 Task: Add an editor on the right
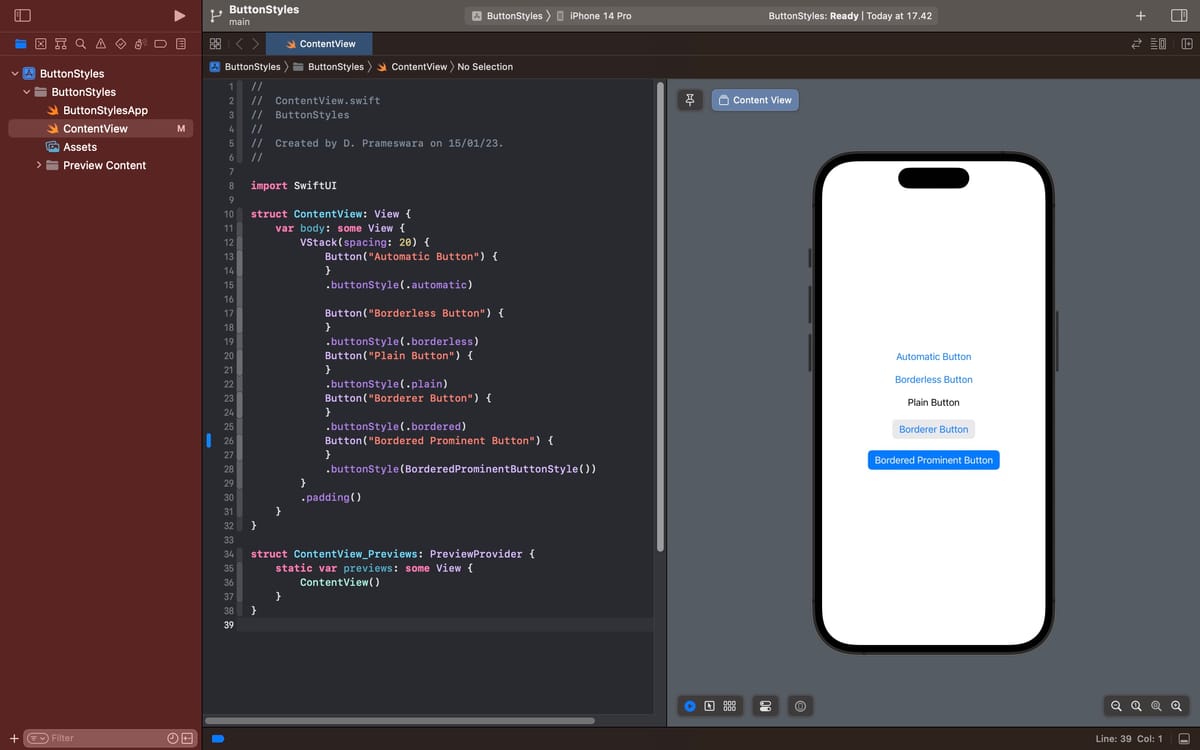tap(1187, 44)
